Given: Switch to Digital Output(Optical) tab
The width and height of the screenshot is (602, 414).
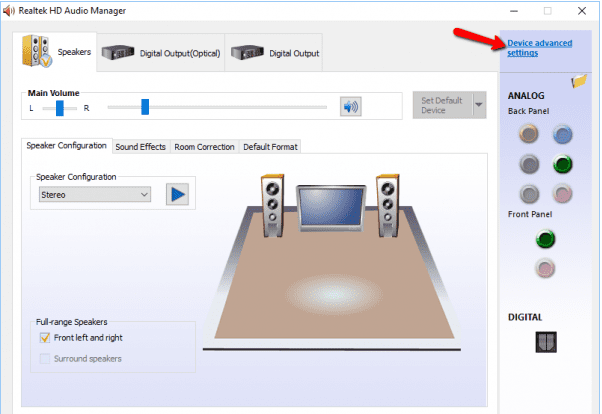Looking at the screenshot, I should tap(160, 53).
